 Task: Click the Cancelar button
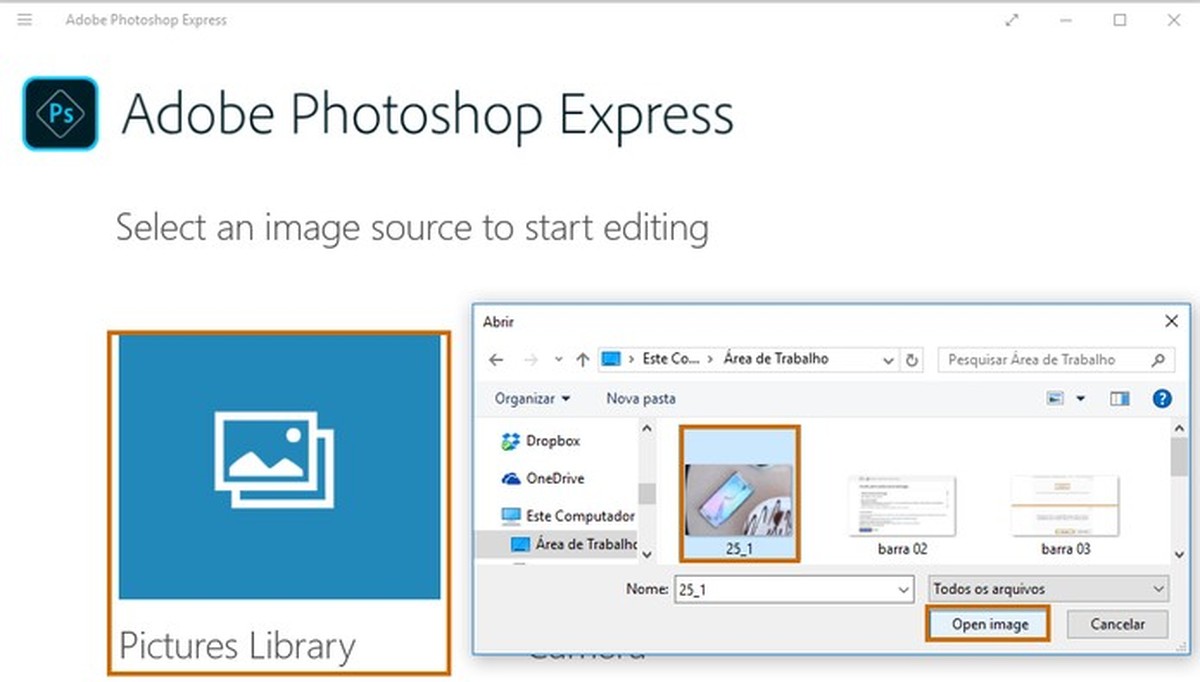click(1116, 624)
